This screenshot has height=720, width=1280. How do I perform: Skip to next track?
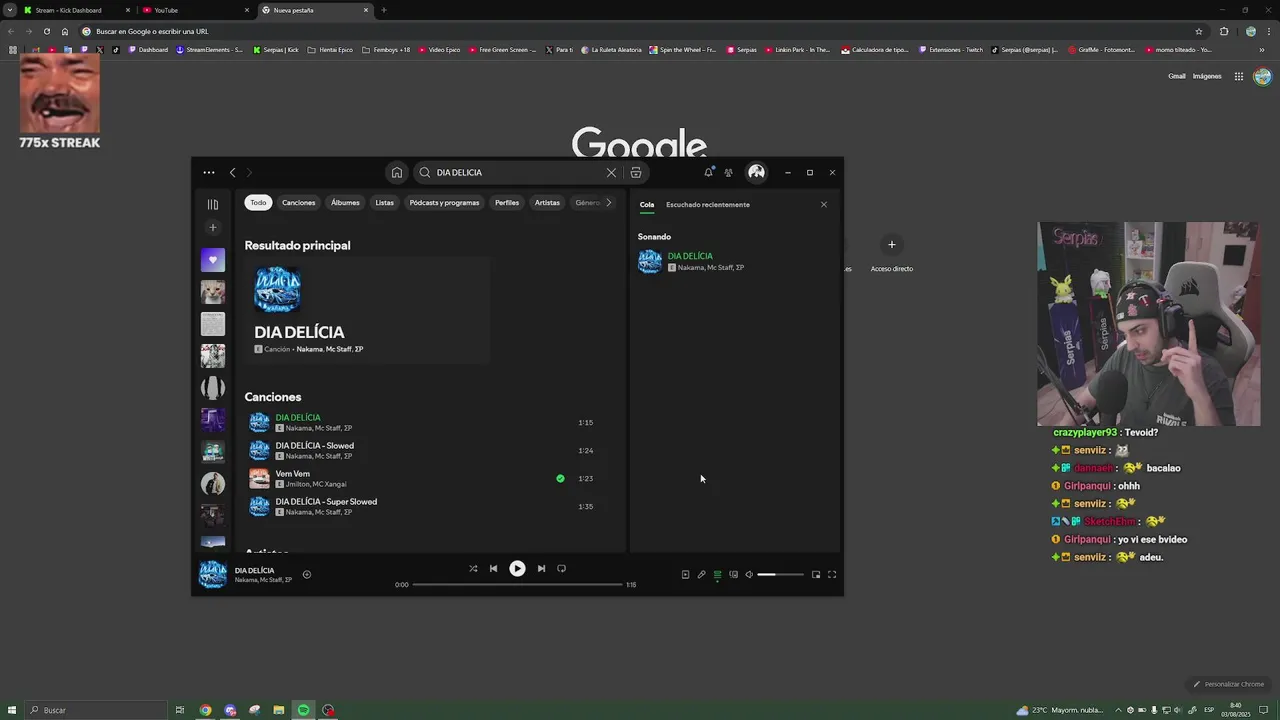pyautogui.click(x=541, y=568)
